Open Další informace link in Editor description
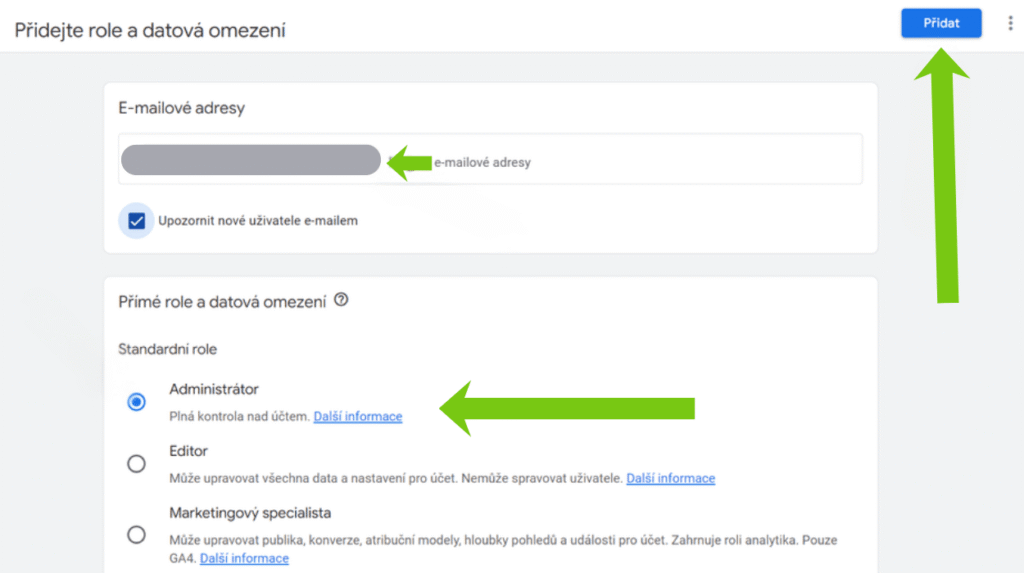This screenshot has width=1024, height=573. click(x=670, y=479)
